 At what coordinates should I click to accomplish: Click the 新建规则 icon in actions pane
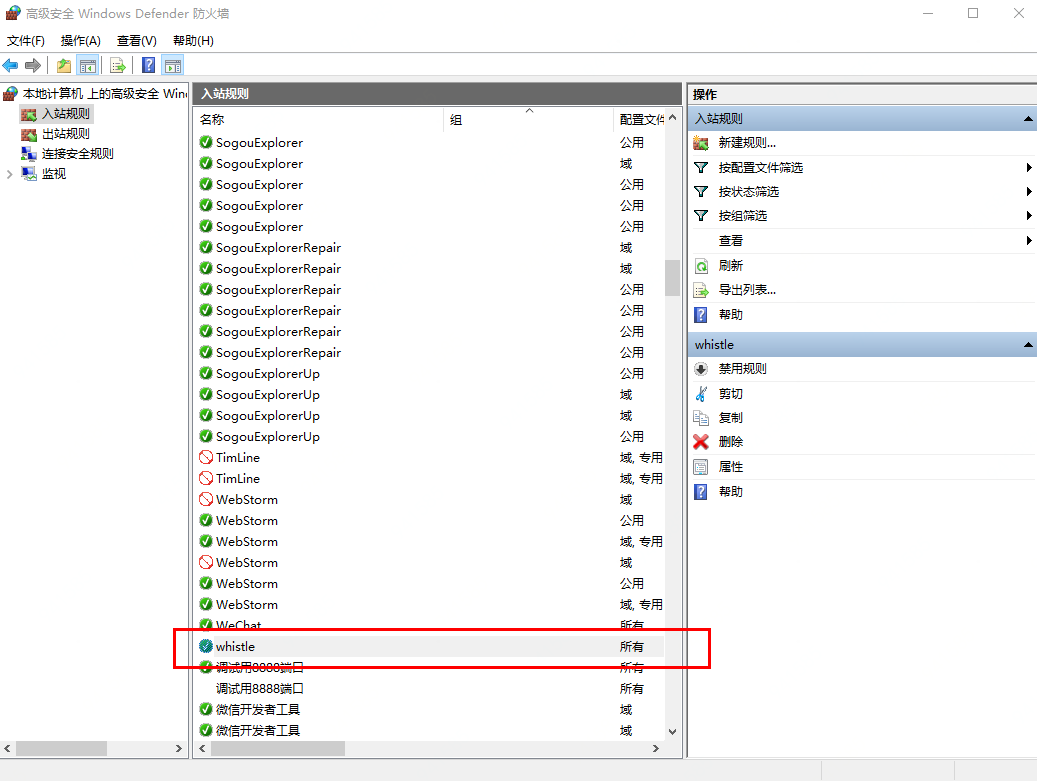(x=701, y=143)
